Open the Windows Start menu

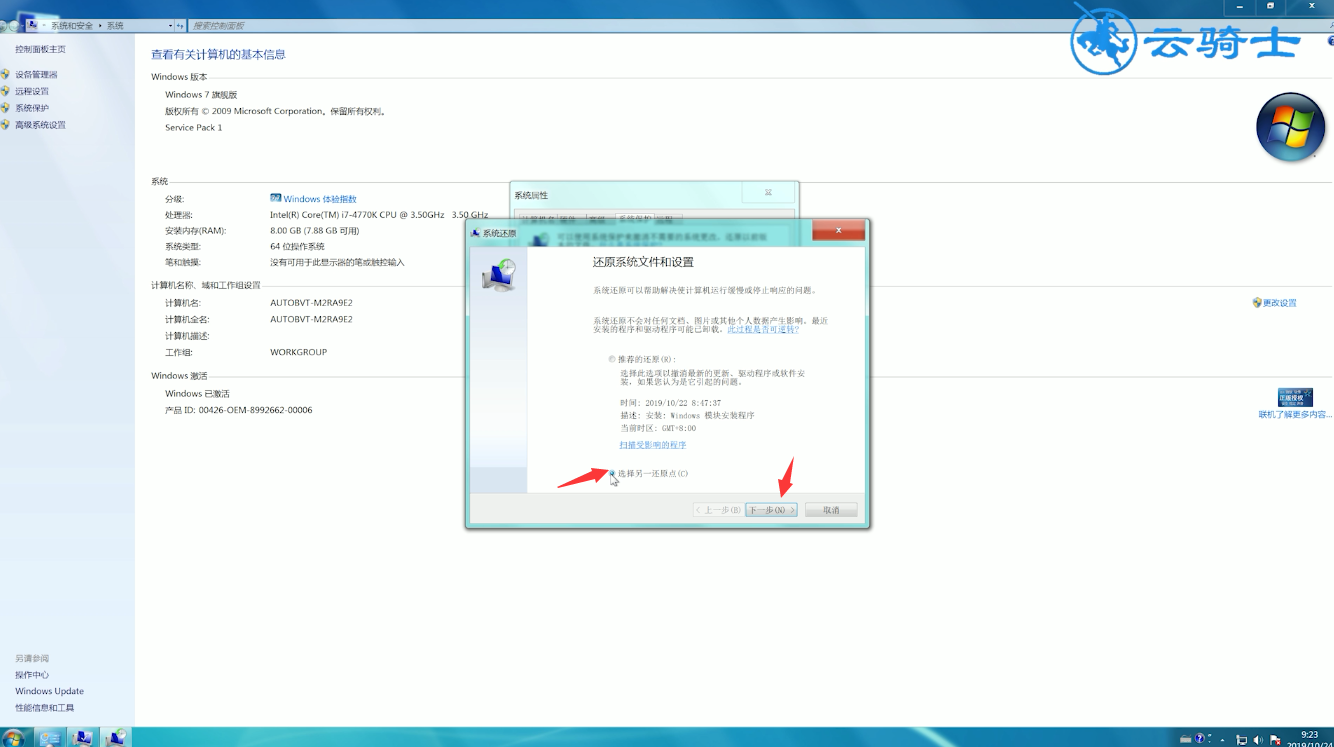click(13, 738)
